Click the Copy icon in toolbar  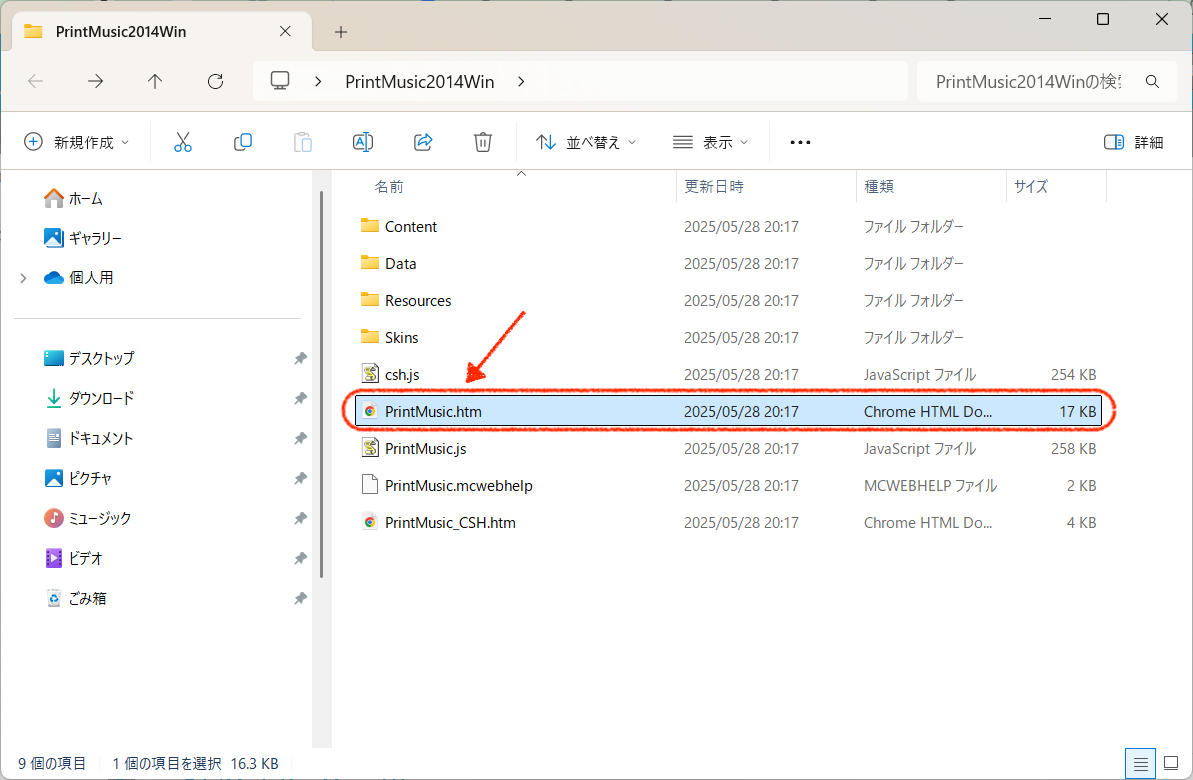click(243, 142)
